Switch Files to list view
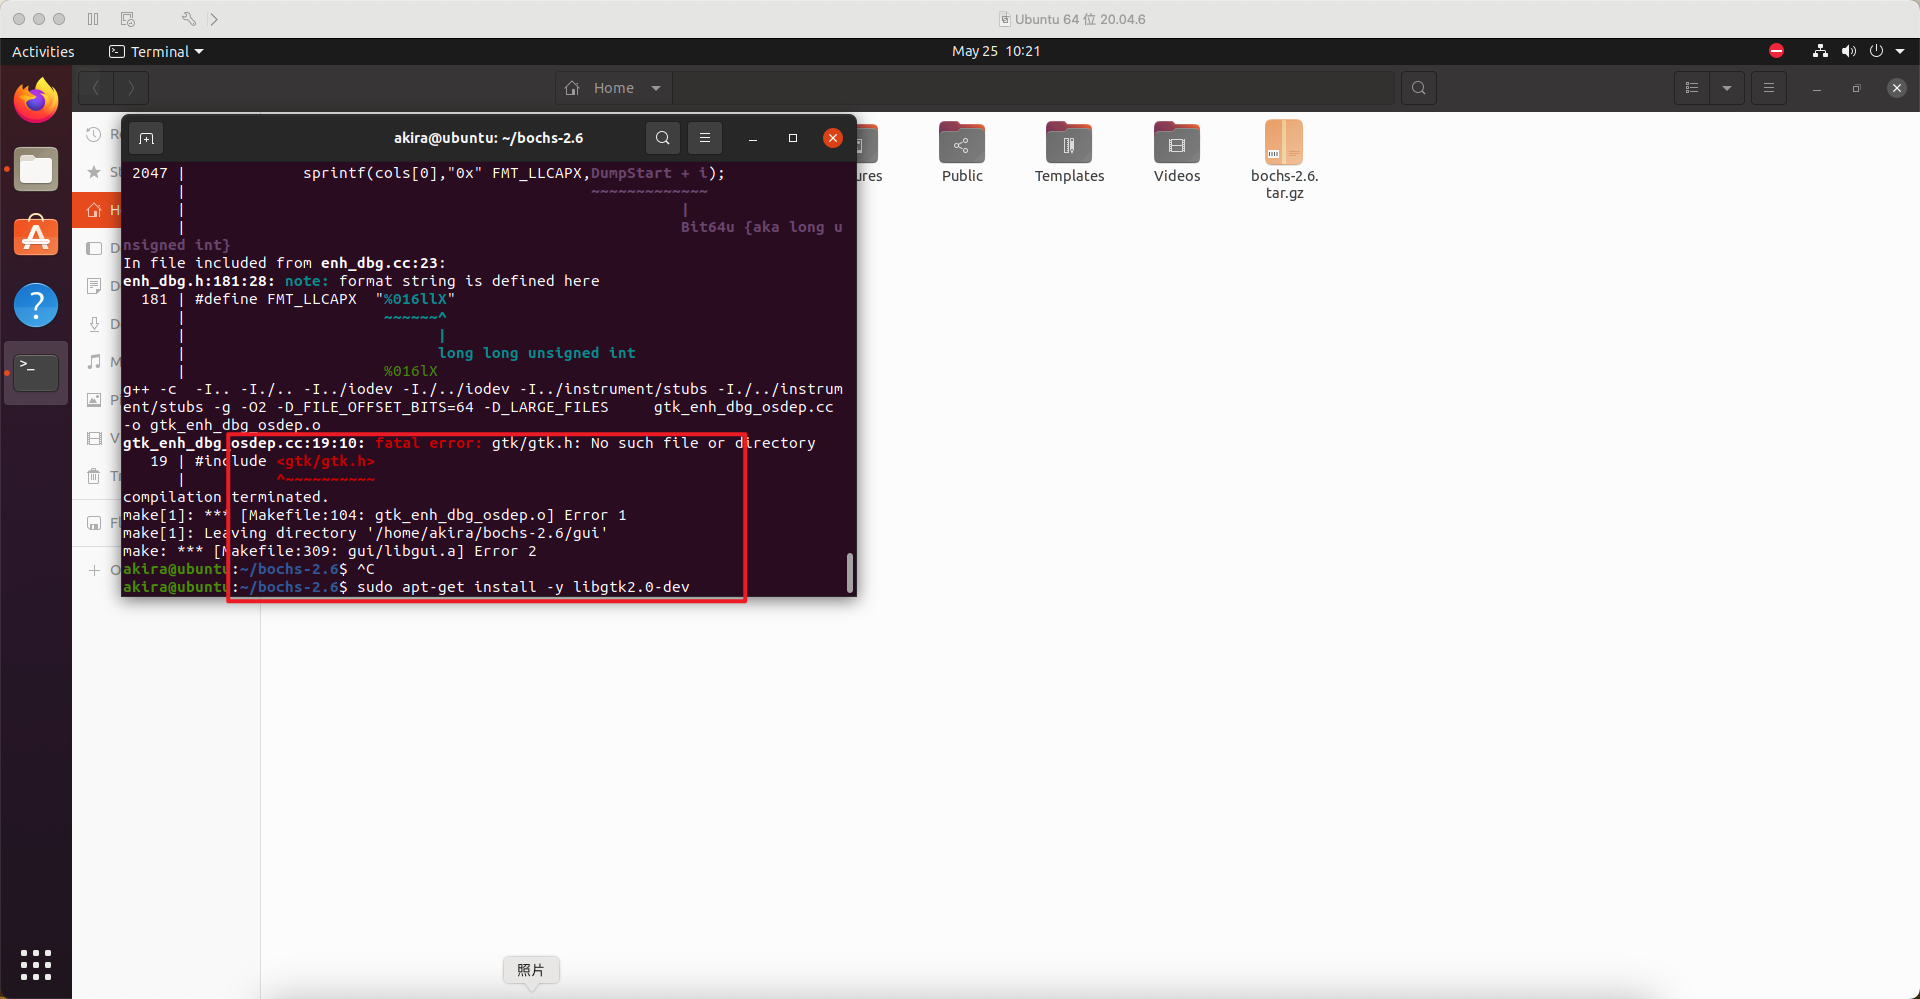 (1692, 88)
